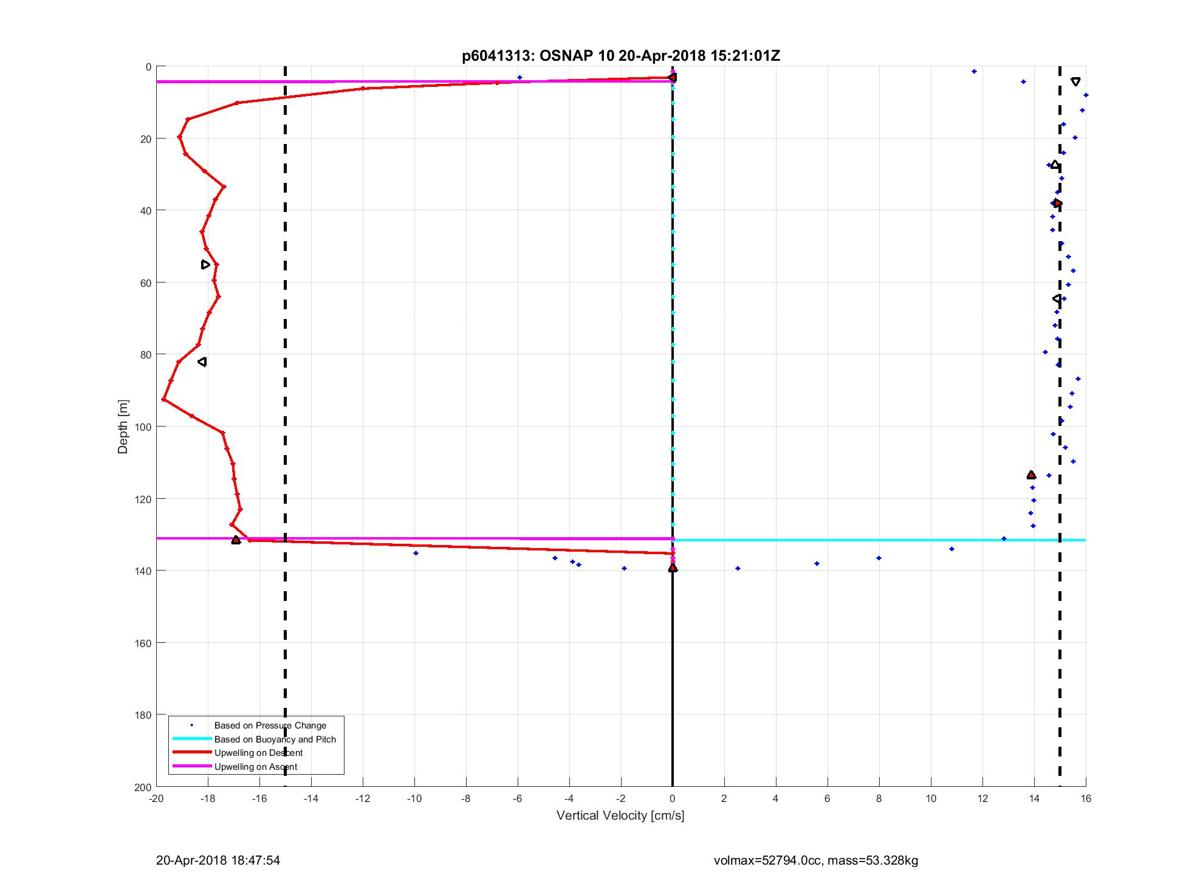Select the 'Vertical Velocity [cm/s]' x-axis label
Viewport: 1200px width, 885px height.
coord(620,816)
